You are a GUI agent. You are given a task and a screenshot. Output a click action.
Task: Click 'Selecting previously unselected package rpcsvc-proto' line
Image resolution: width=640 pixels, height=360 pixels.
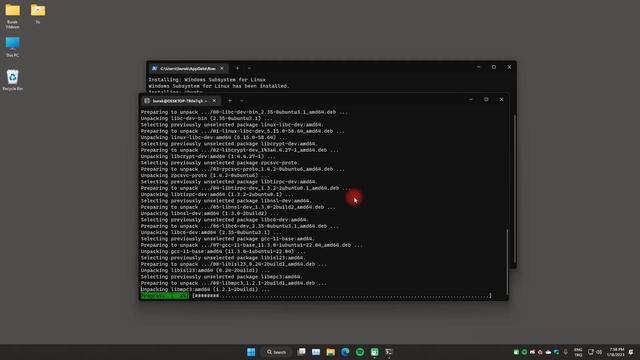(x=220, y=162)
